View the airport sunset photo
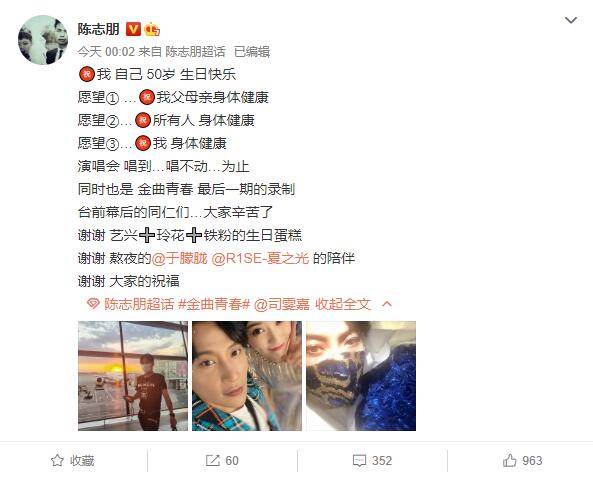 133,376
